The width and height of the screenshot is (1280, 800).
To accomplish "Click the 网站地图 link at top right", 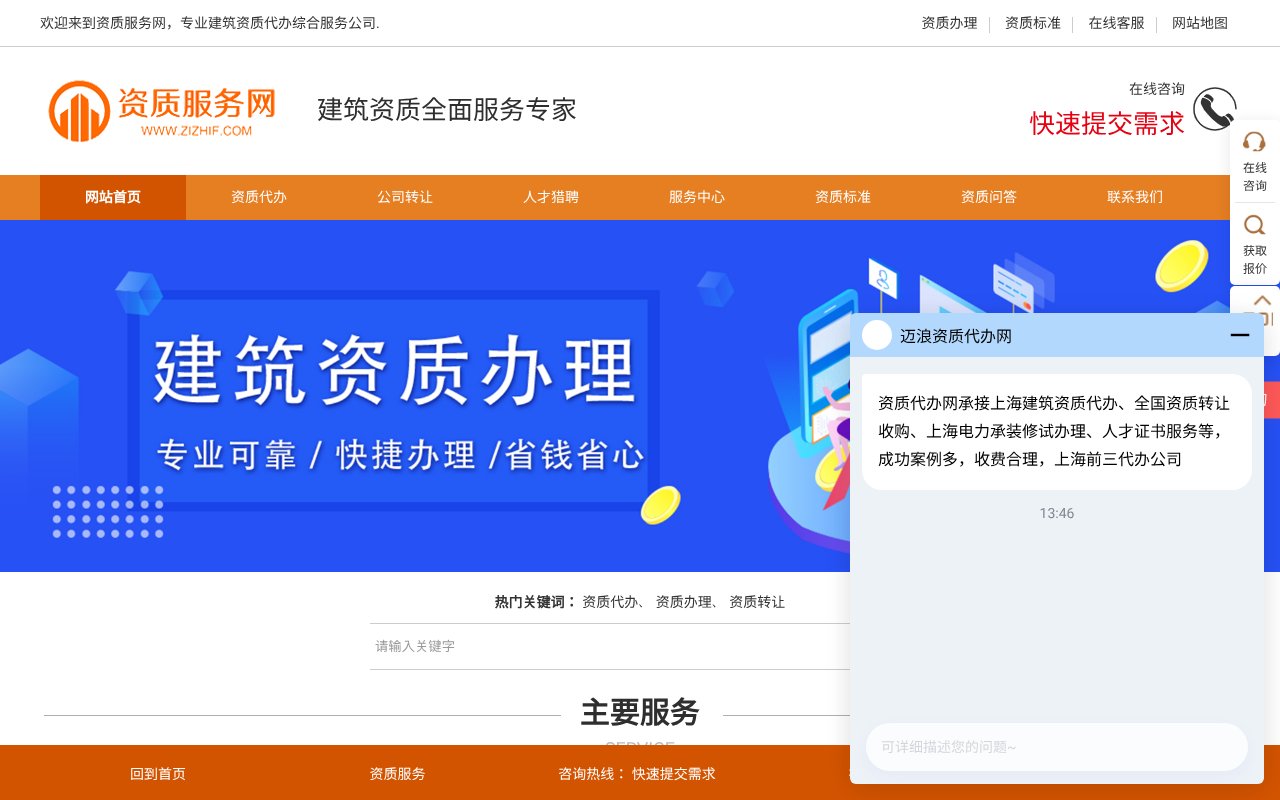I will [1199, 23].
